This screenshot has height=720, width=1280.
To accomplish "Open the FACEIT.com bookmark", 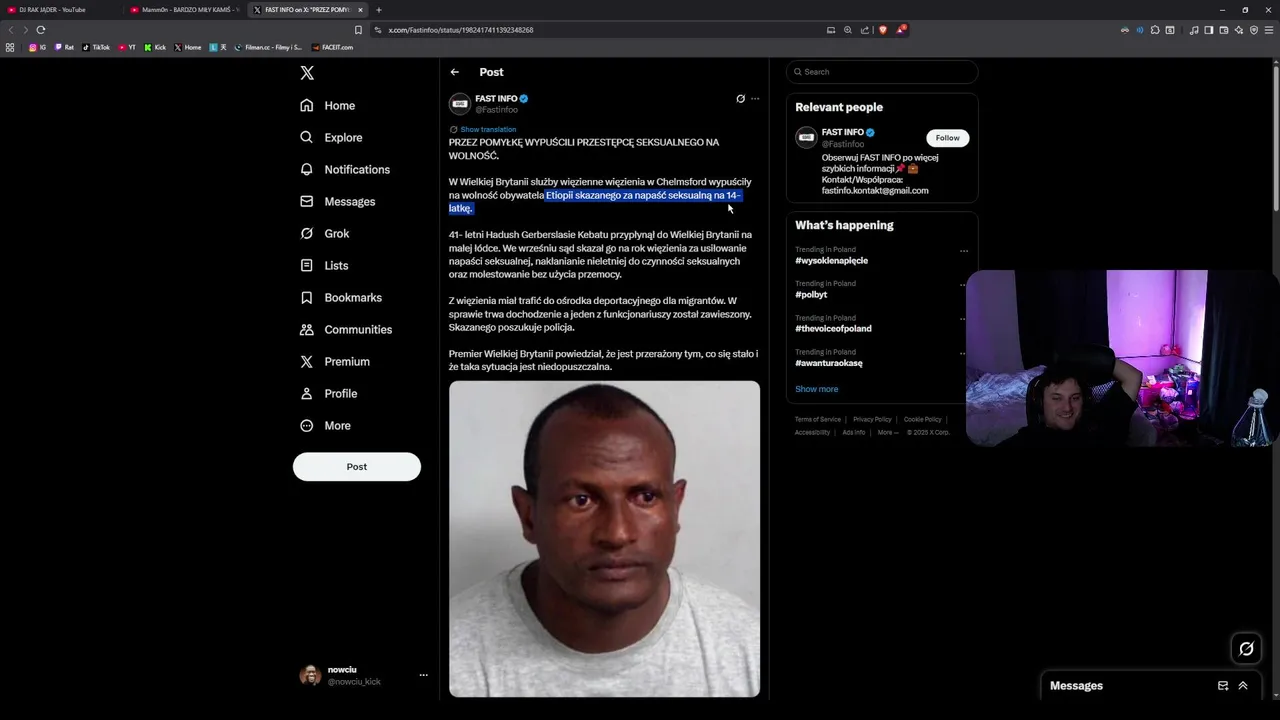I will click(332, 47).
